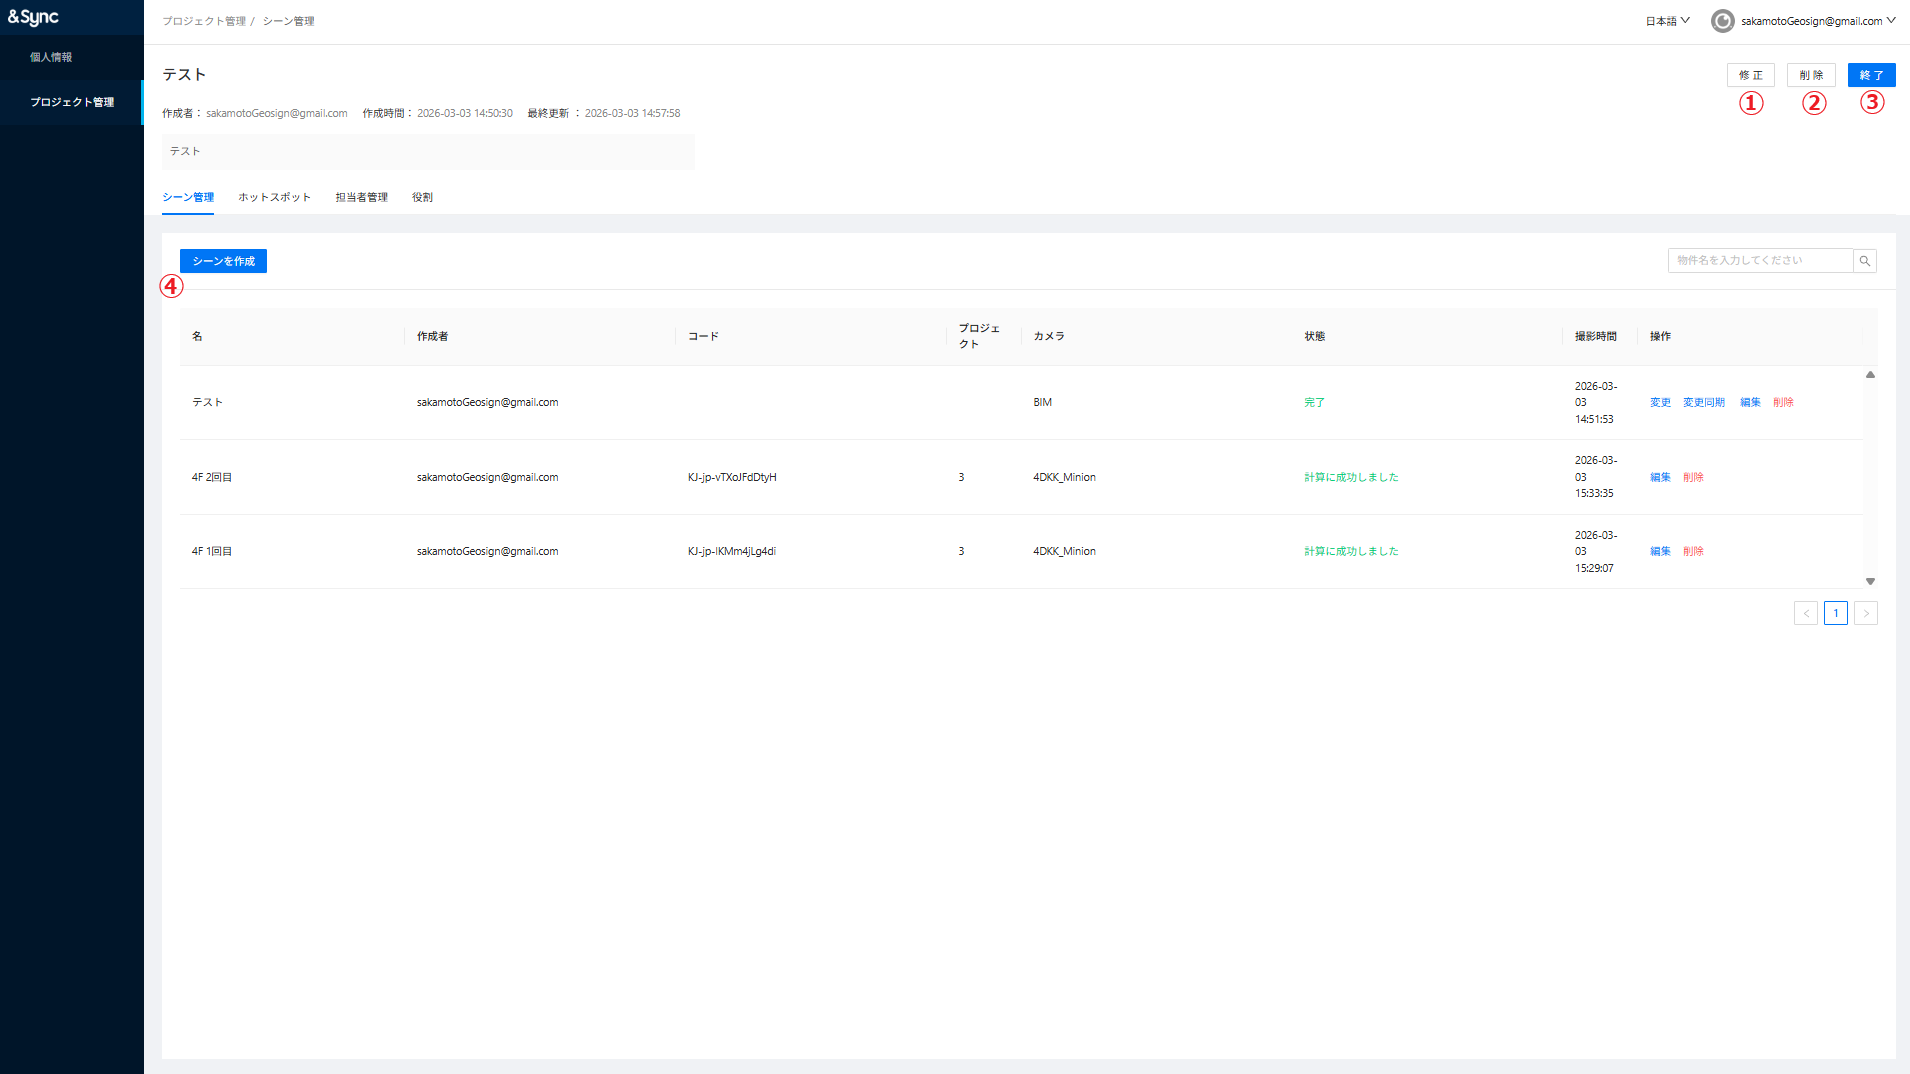
Task: Select プロジェクト管理 in the sidebar
Action: [x=72, y=102]
